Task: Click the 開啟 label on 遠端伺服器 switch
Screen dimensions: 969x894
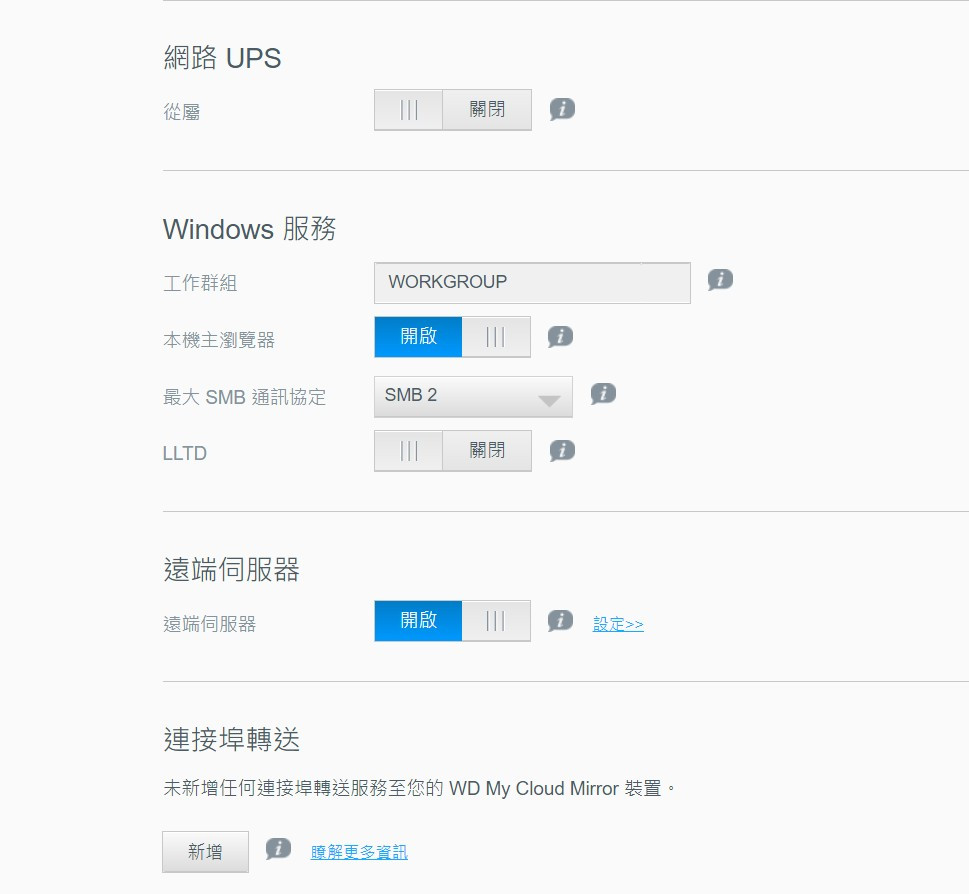Action: tap(418, 620)
